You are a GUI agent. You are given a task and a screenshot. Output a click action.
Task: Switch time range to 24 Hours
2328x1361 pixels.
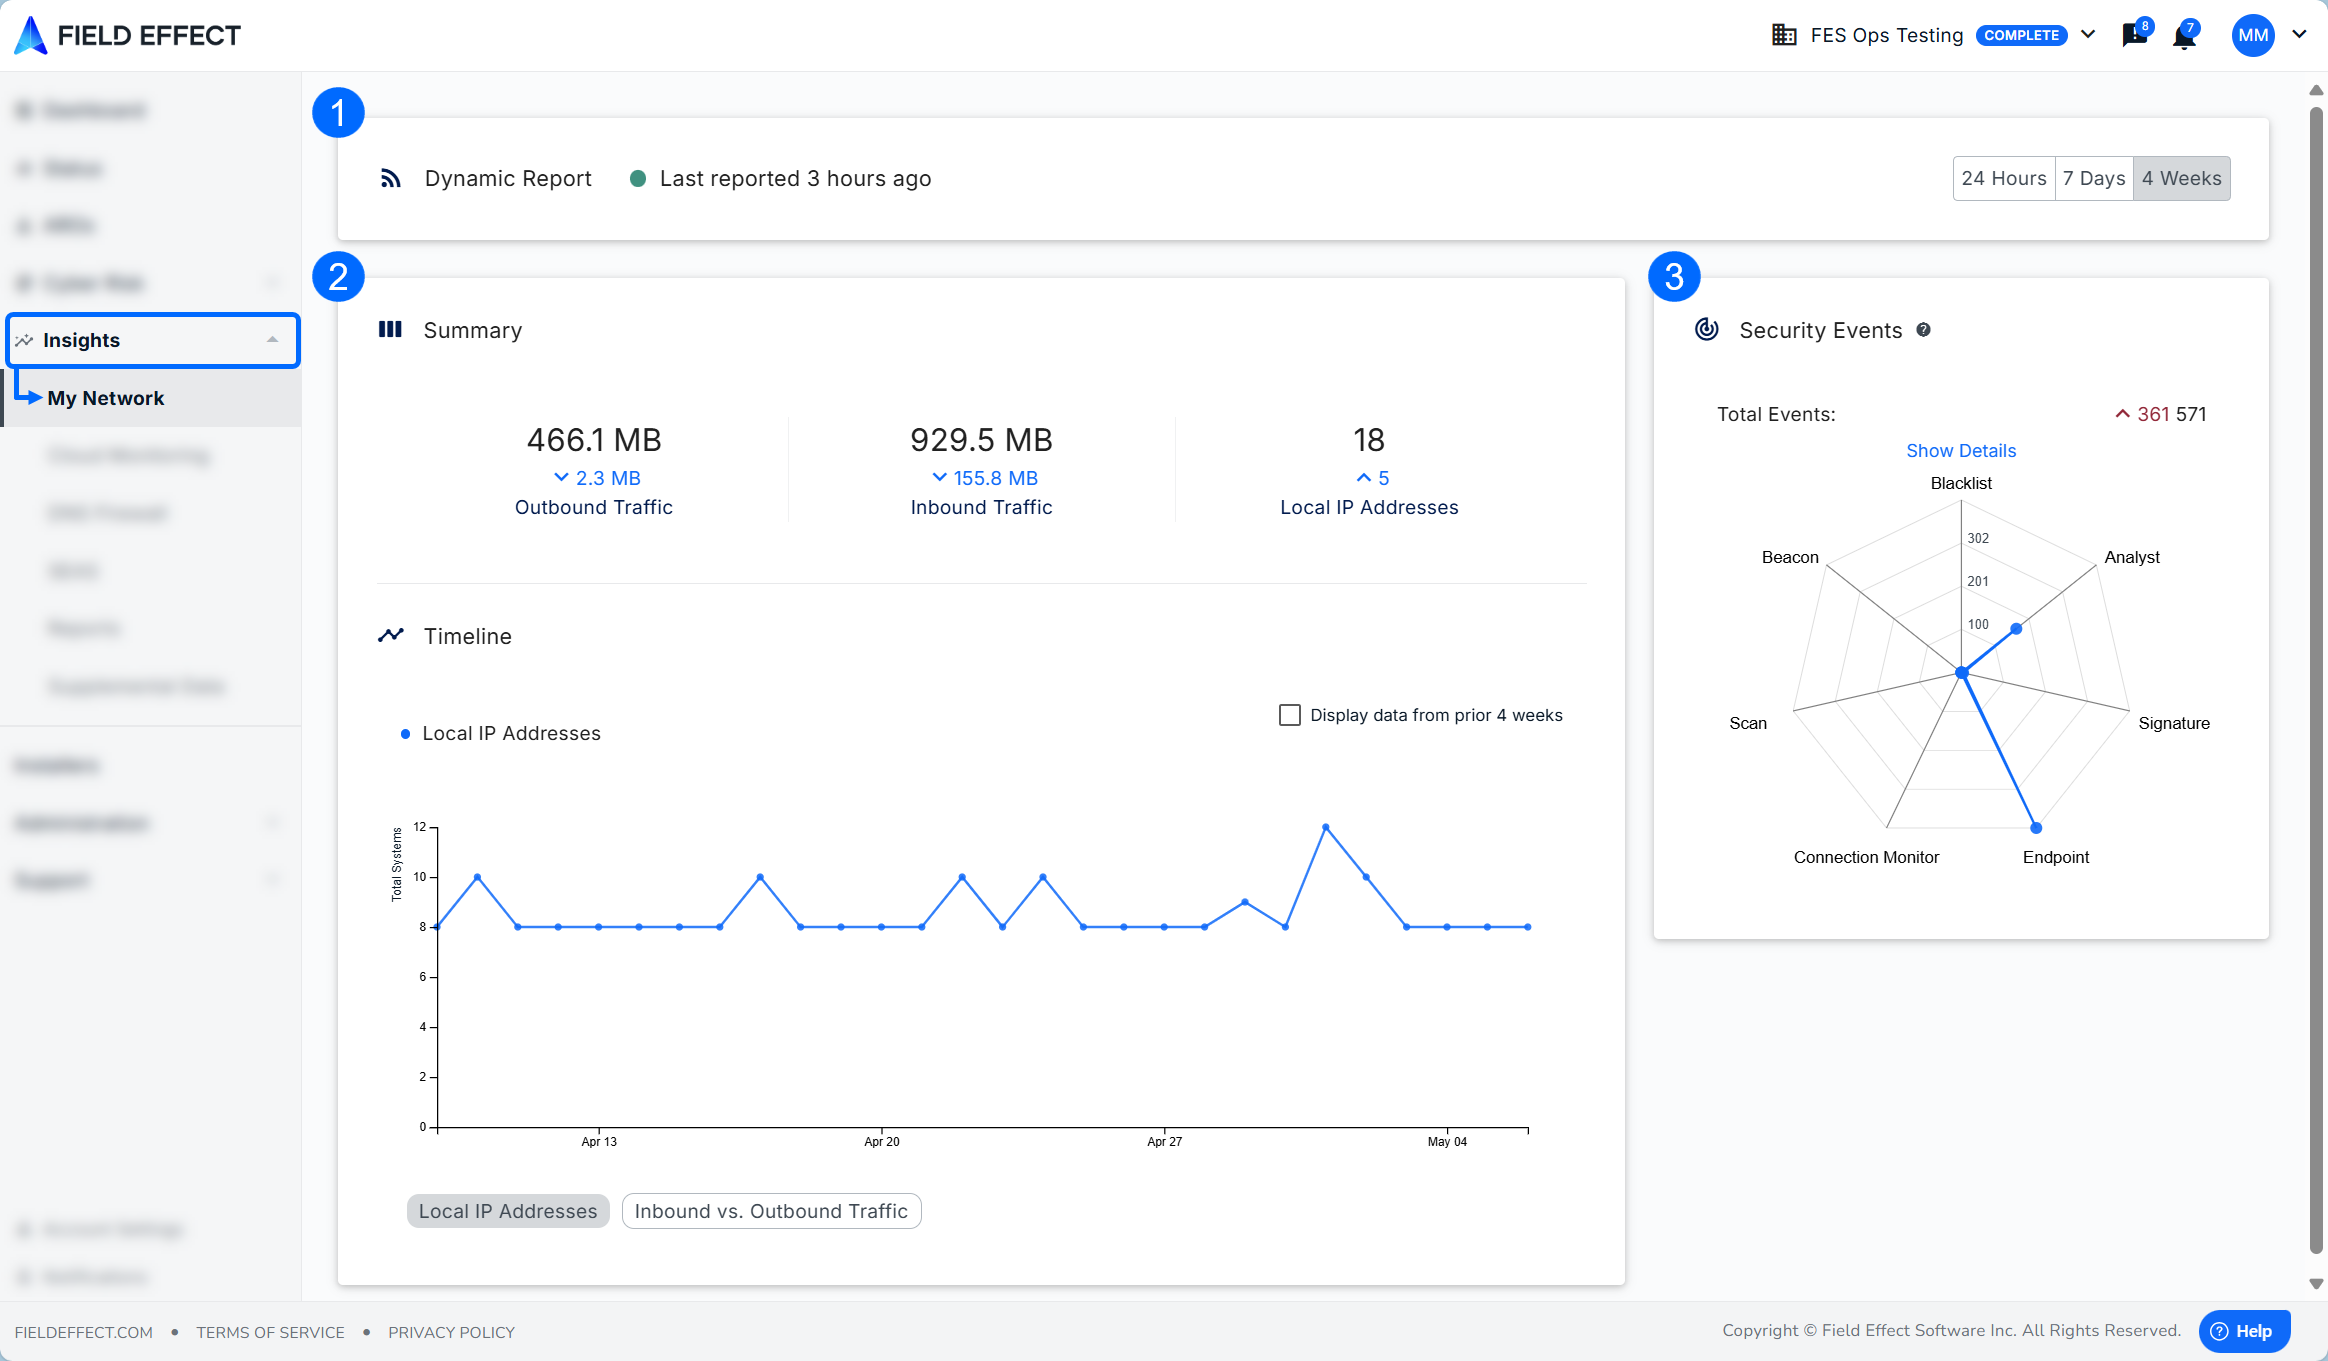(x=2003, y=178)
